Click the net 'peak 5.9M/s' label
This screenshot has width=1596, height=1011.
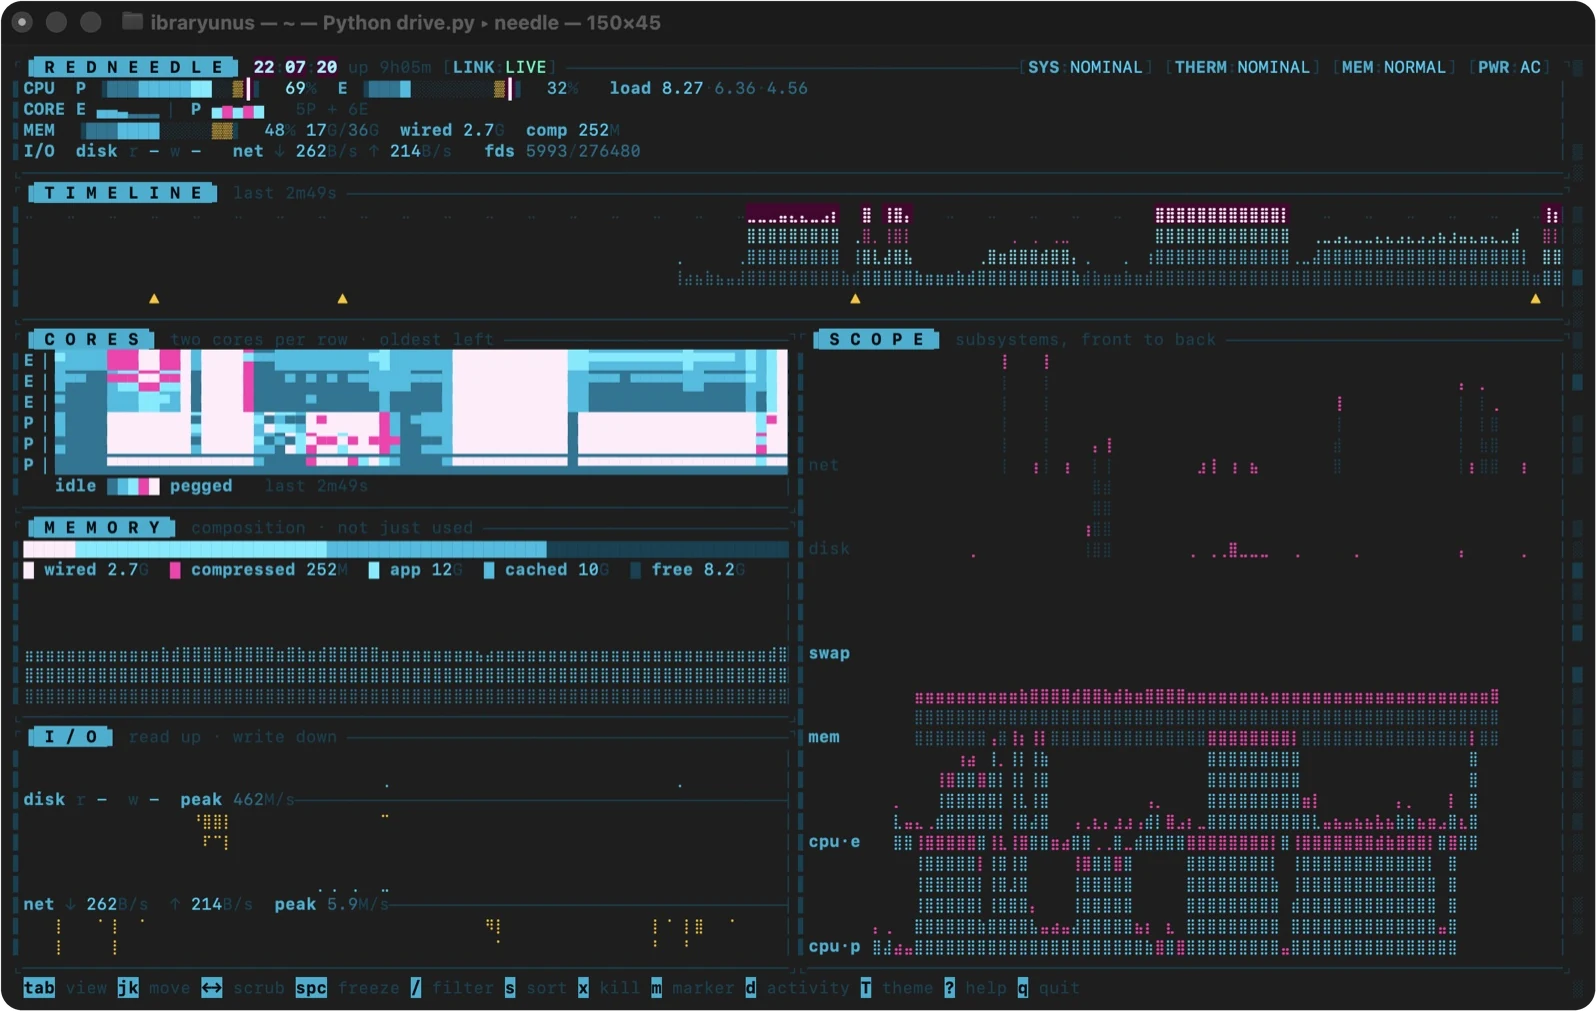(x=331, y=904)
